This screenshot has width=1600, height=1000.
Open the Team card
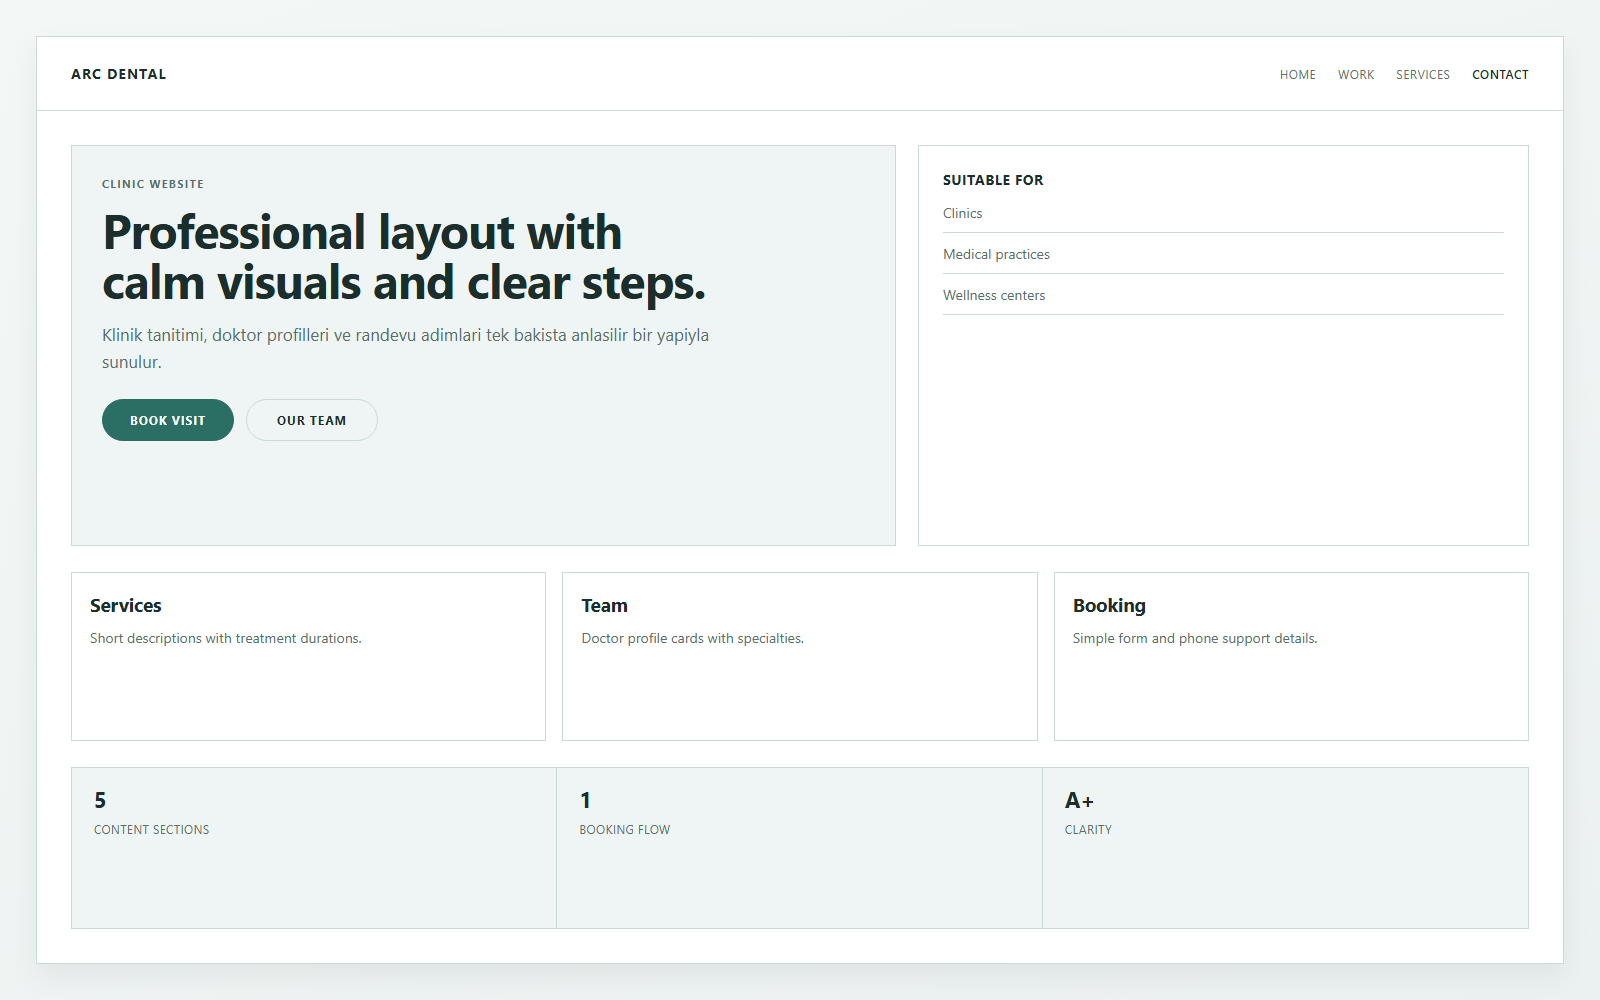coord(799,656)
